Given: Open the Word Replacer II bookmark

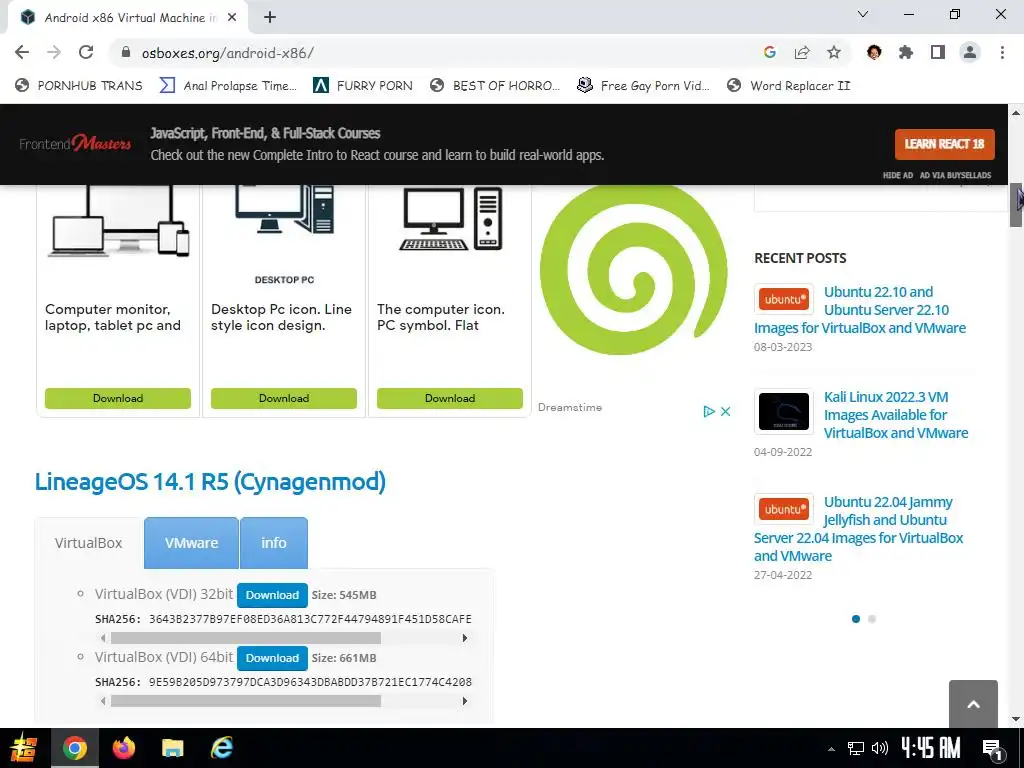Looking at the screenshot, I should 789,86.
